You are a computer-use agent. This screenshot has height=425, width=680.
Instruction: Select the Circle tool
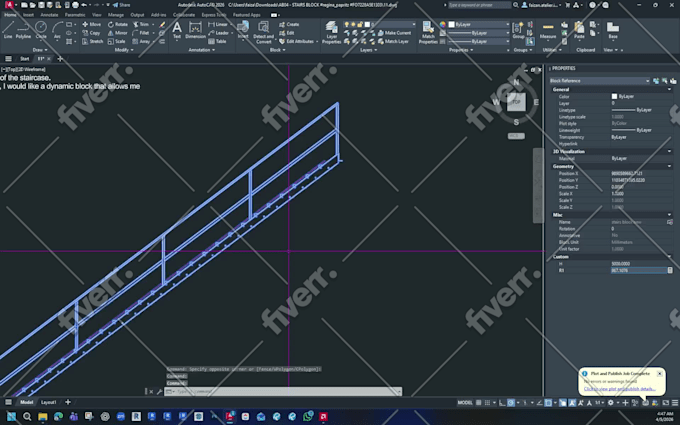[41, 29]
